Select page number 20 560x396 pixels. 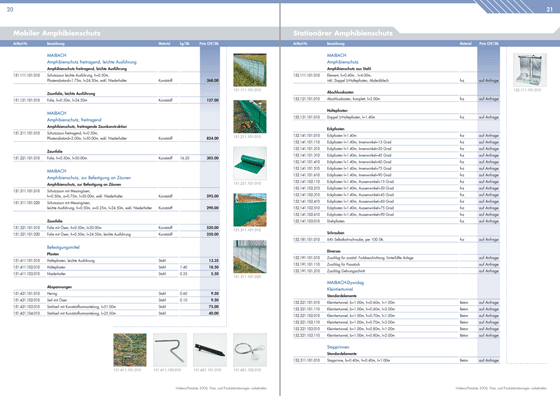click(10, 9)
